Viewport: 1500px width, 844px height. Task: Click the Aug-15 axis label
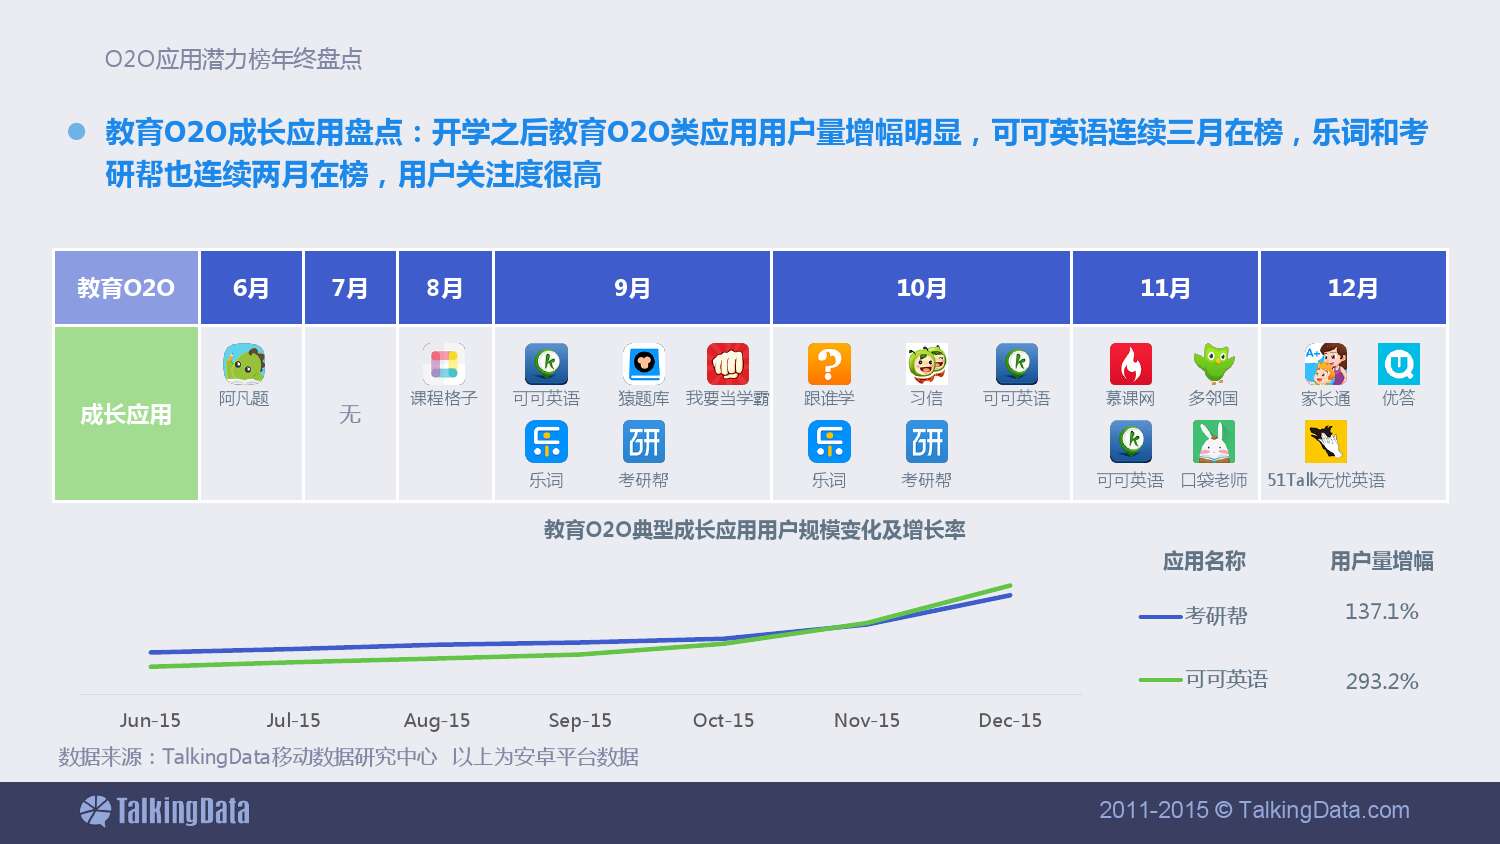437,720
